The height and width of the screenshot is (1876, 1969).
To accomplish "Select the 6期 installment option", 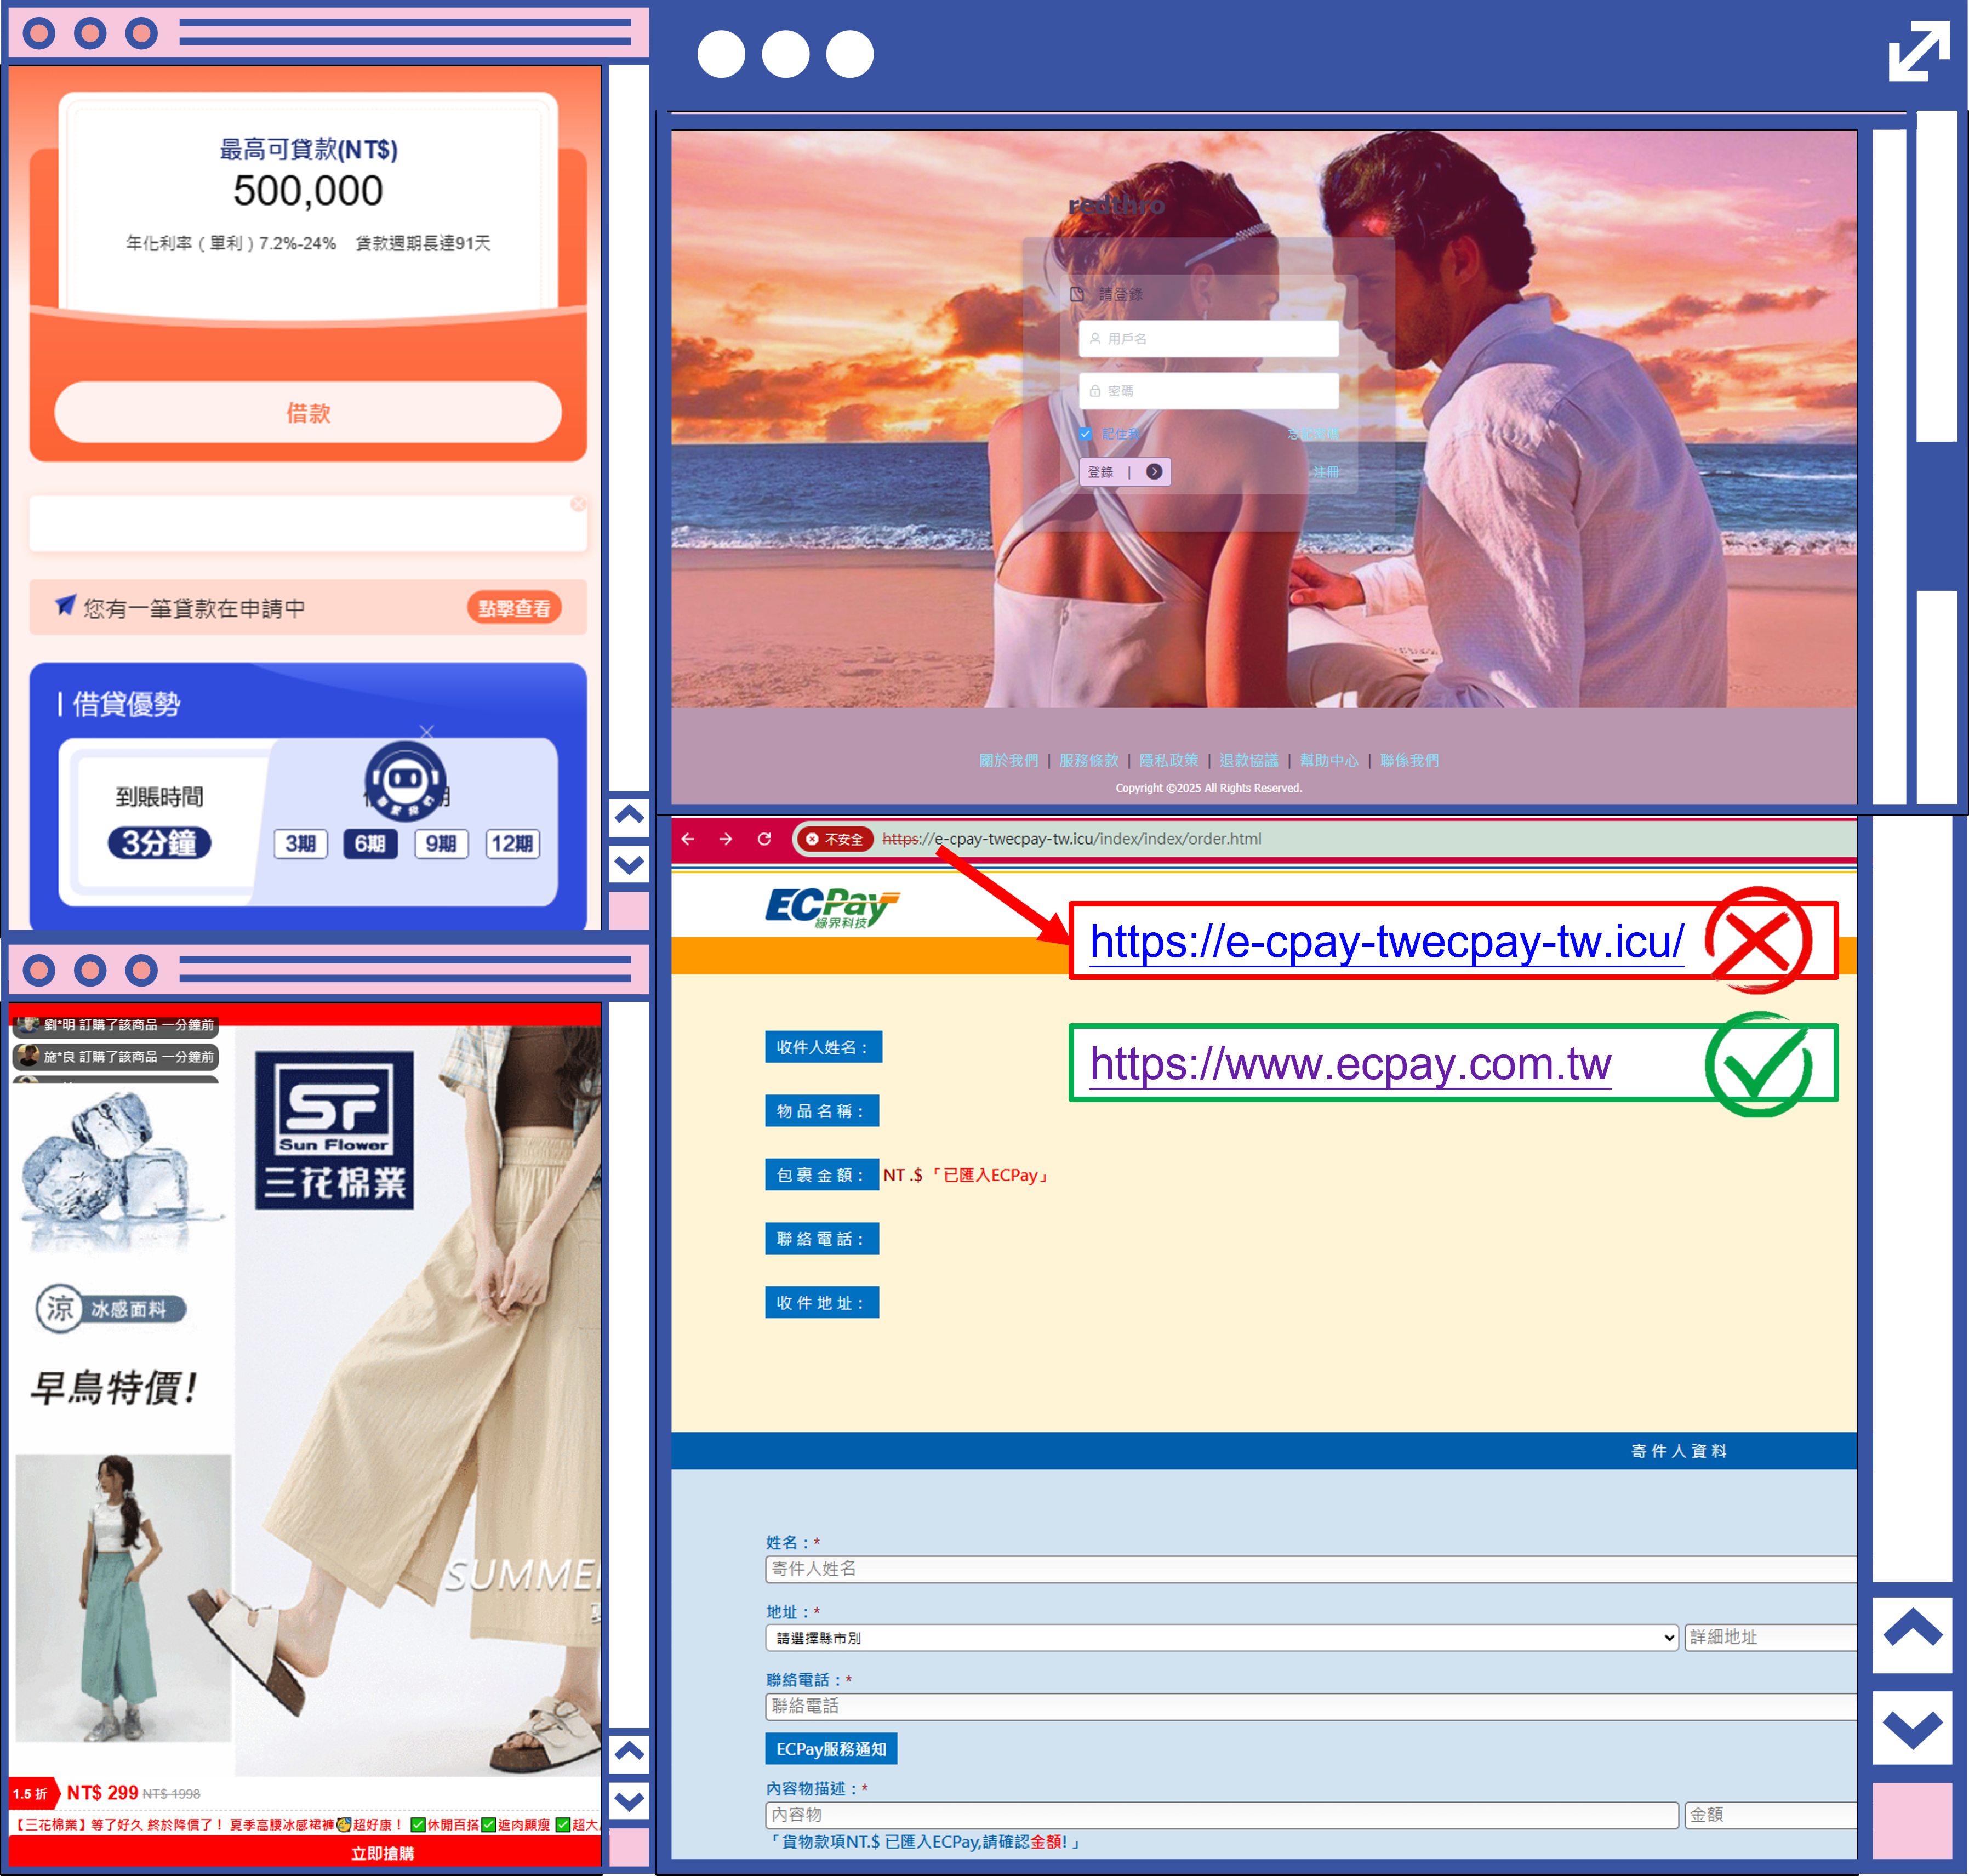I will click(370, 843).
